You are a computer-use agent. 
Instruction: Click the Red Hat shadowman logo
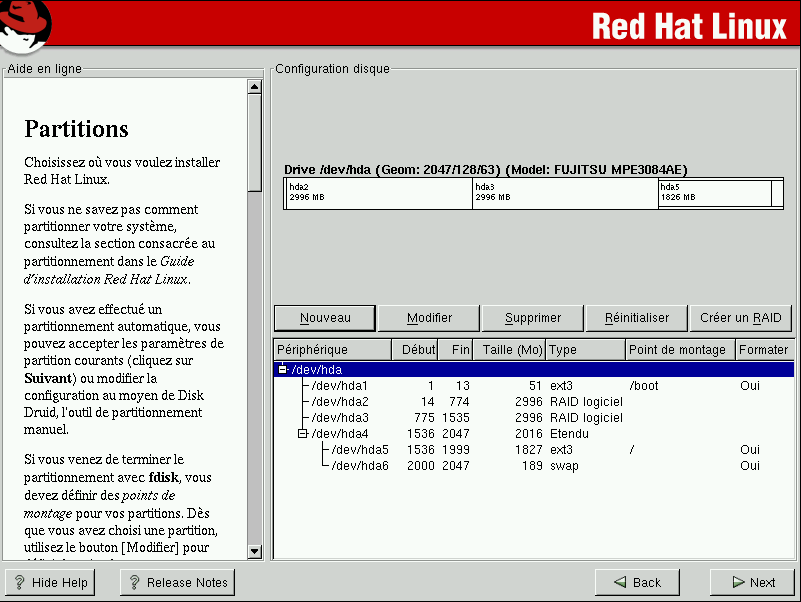pos(26,26)
